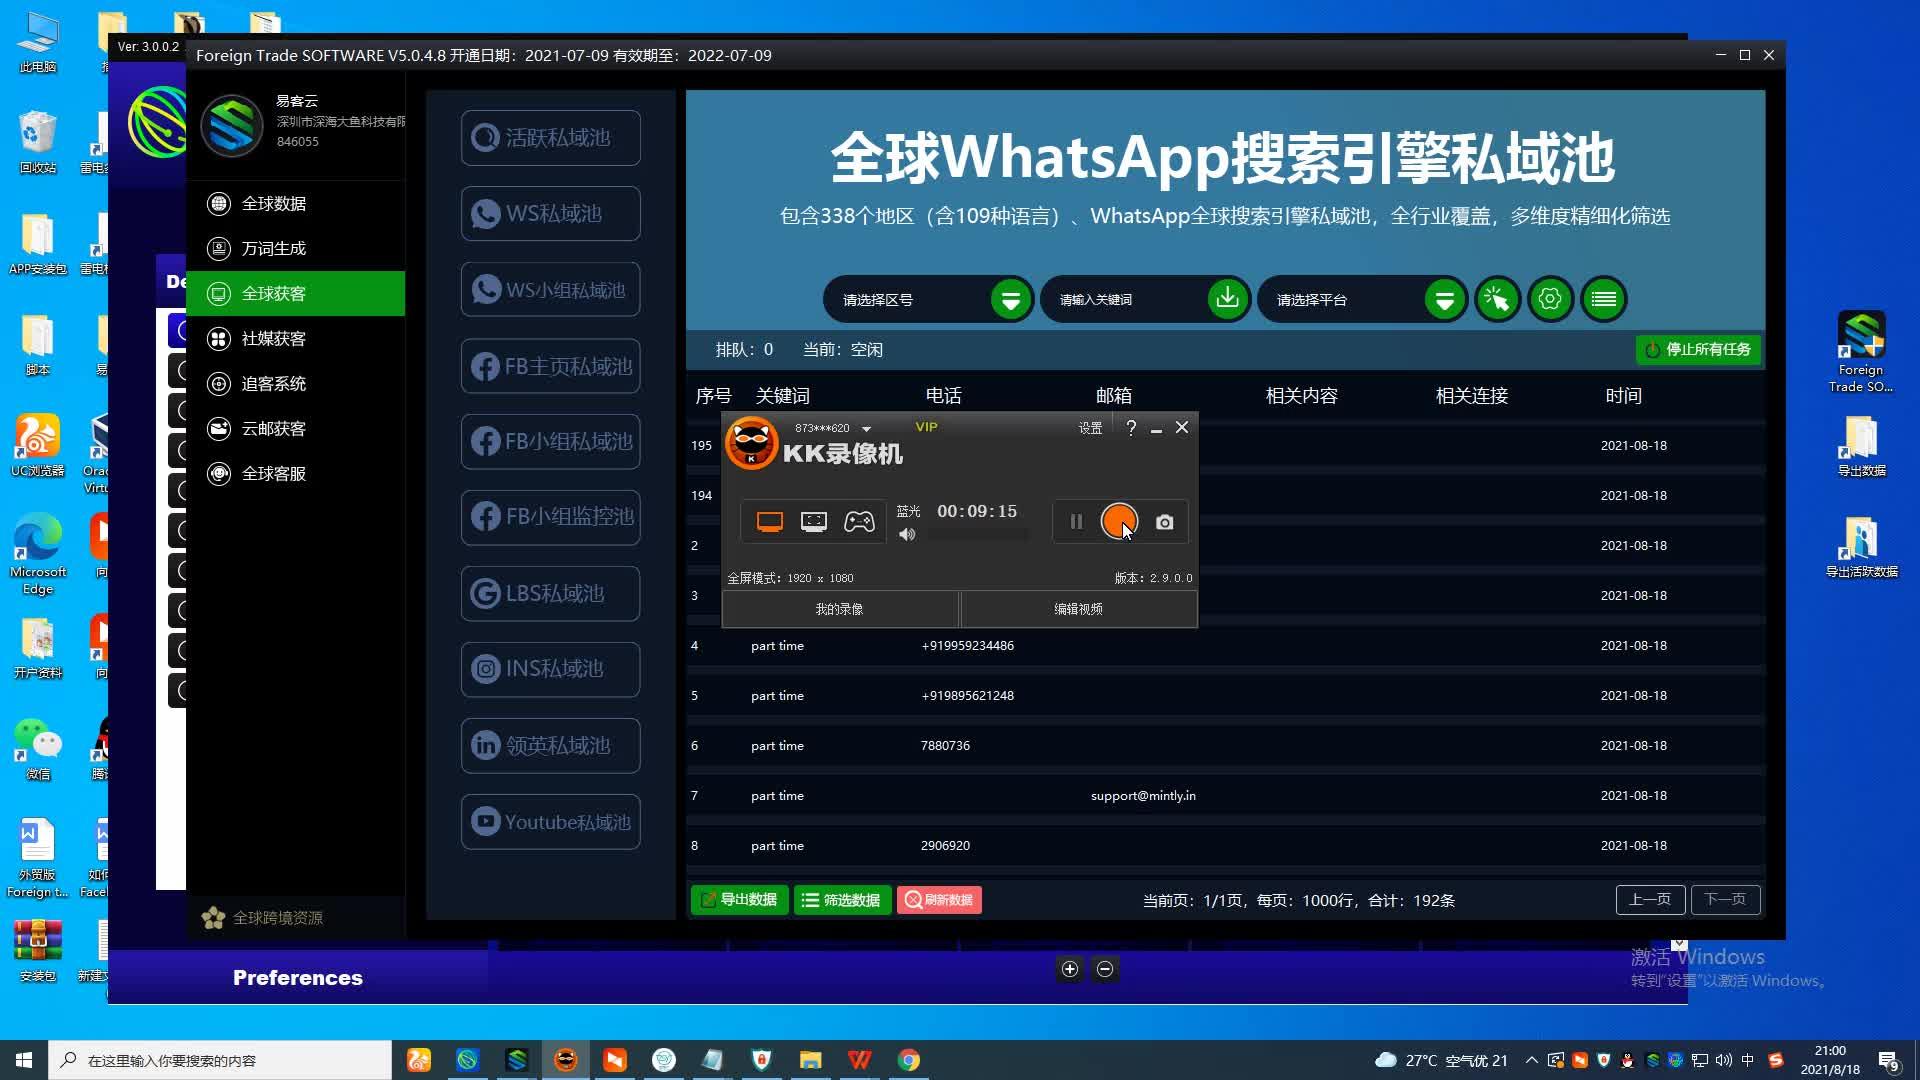Click 导出数据 export button
Viewport: 1920px width, 1080px height.
(740, 900)
